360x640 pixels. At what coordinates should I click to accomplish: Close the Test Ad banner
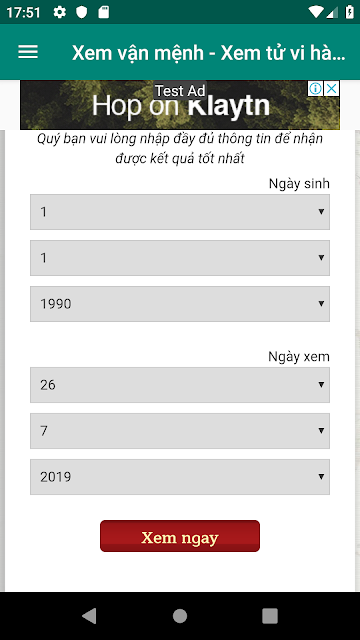pos(331,88)
